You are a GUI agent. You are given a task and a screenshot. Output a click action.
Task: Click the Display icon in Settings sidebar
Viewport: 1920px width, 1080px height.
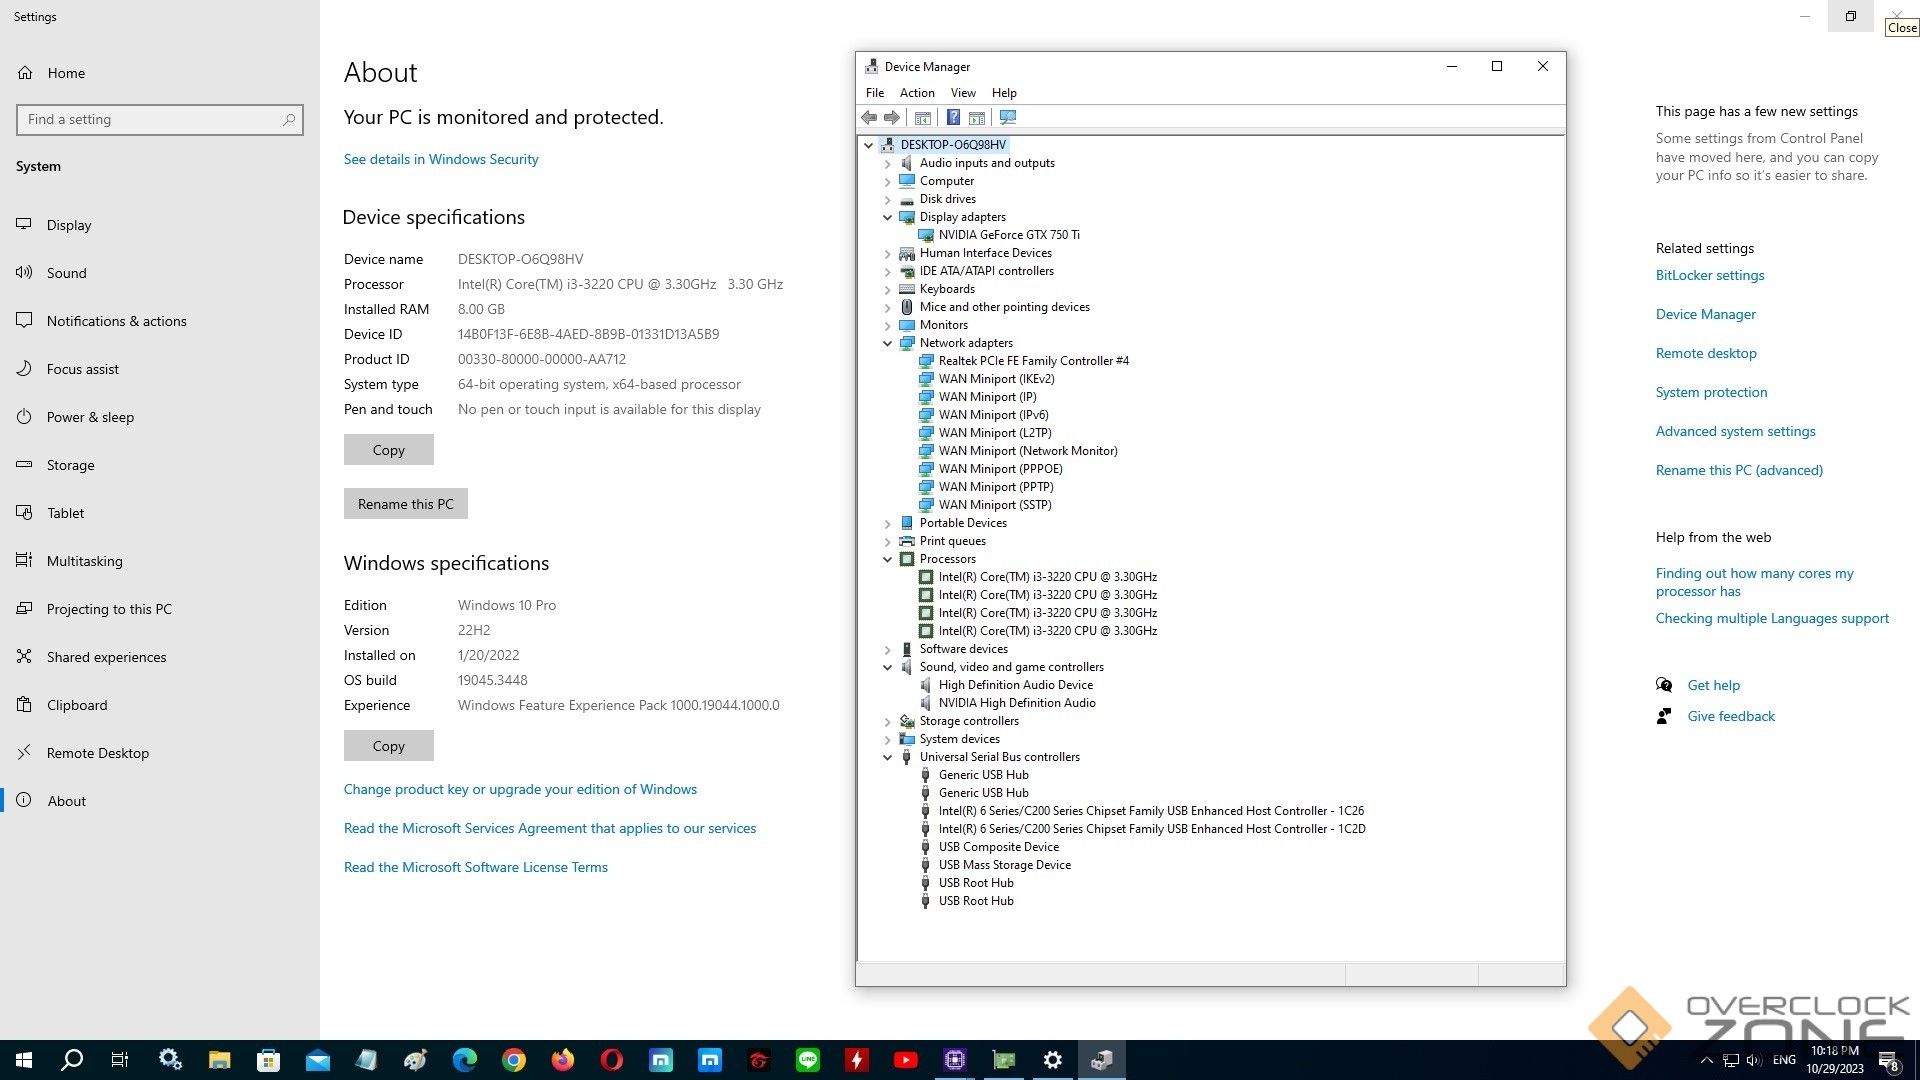pyautogui.click(x=24, y=225)
